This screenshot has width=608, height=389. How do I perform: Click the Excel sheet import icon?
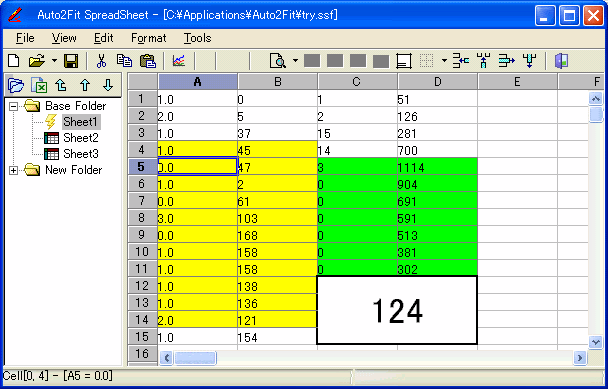39,85
